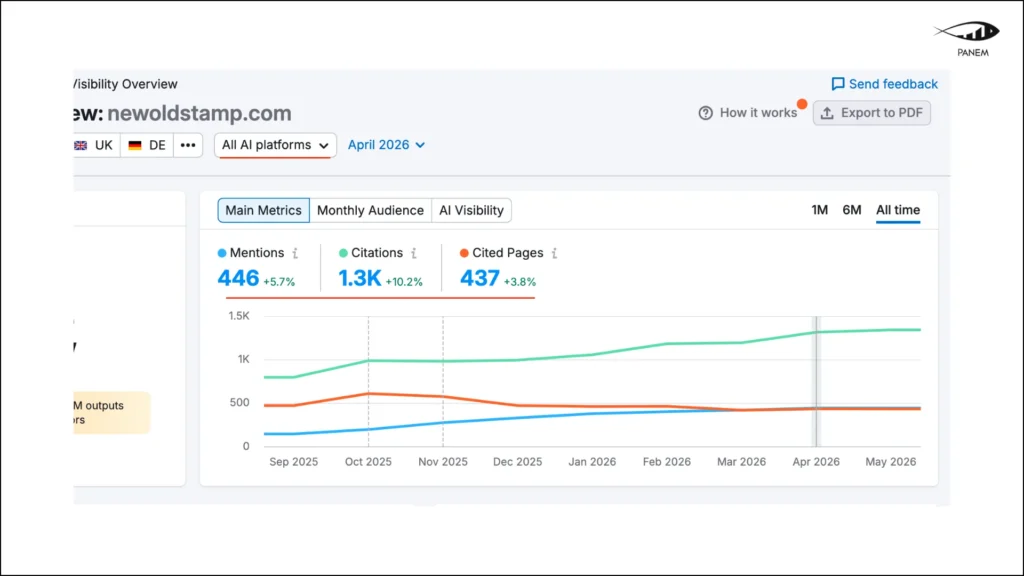Click the Nov 2025 dashed marker line
The image size is (1024, 576).
443,381
